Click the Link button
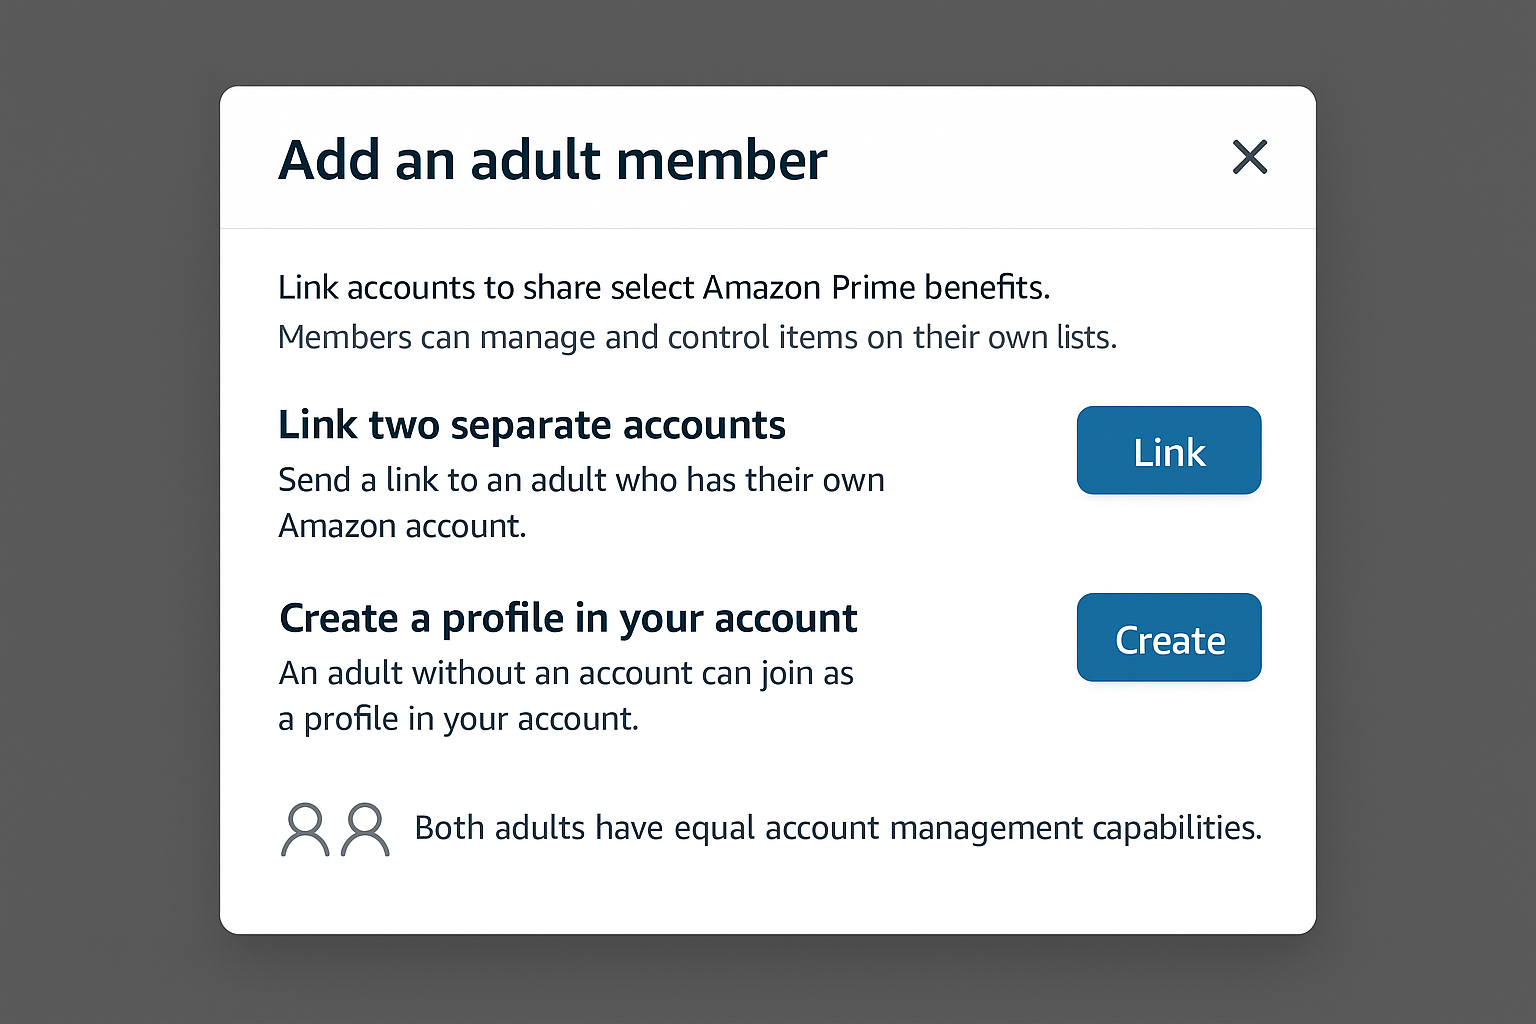The height and width of the screenshot is (1024, 1536). tap(1168, 450)
